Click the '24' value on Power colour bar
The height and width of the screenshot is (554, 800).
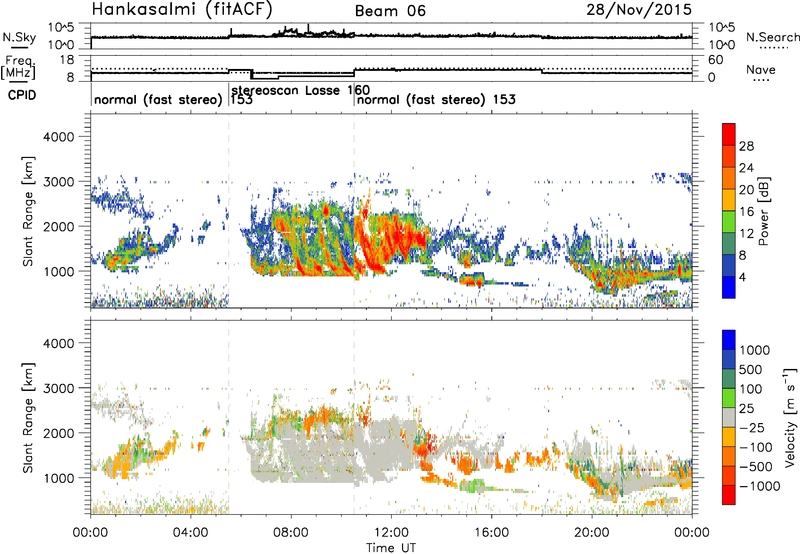pyautogui.click(x=746, y=168)
